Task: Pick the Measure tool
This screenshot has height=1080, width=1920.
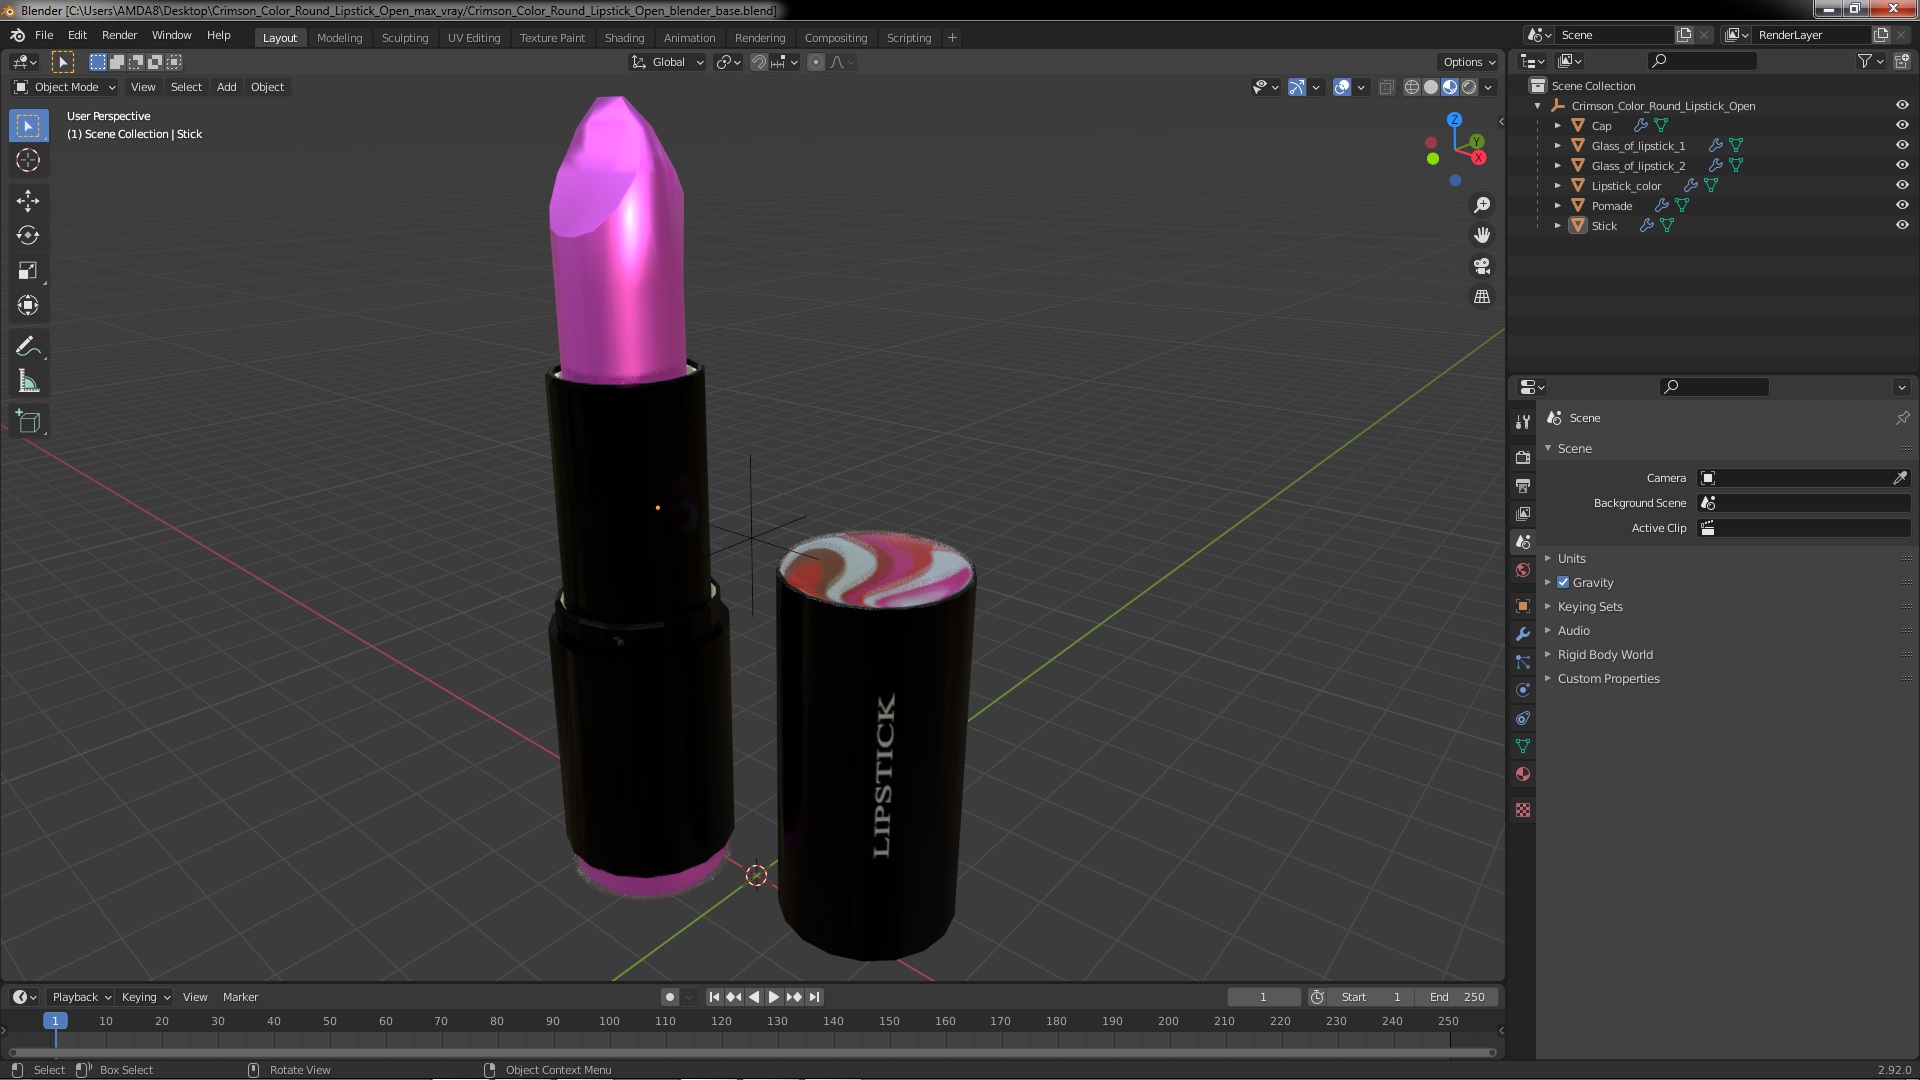Action: tap(28, 382)
